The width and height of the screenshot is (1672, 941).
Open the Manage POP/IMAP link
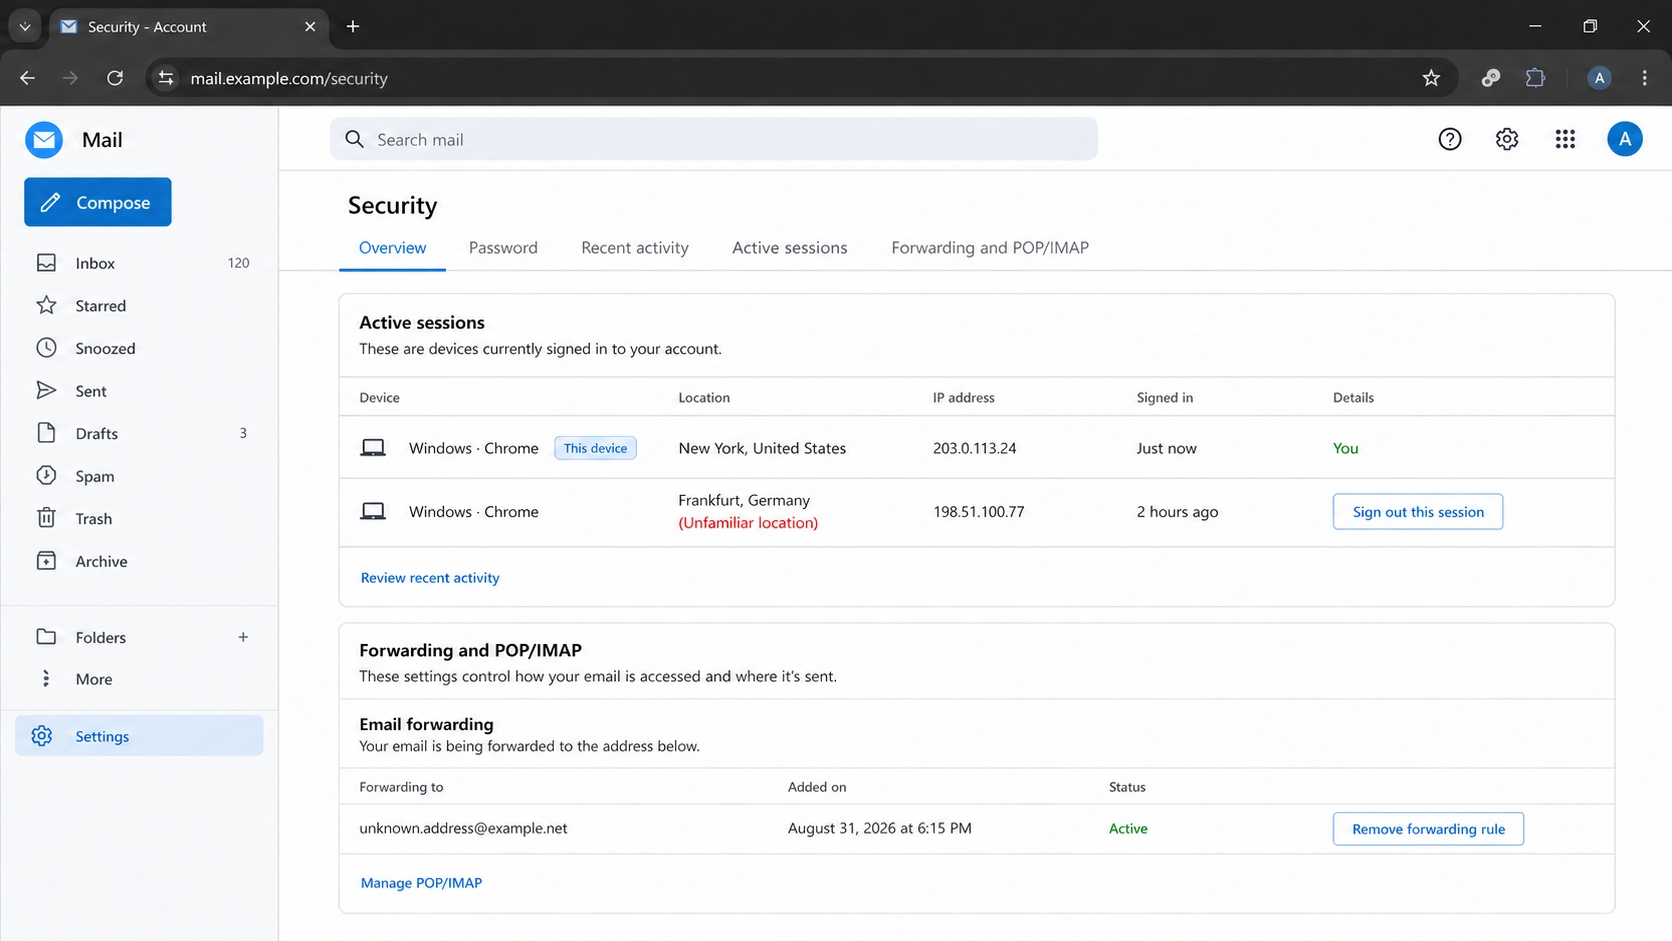pyautogui.click(x=421, y=883)
